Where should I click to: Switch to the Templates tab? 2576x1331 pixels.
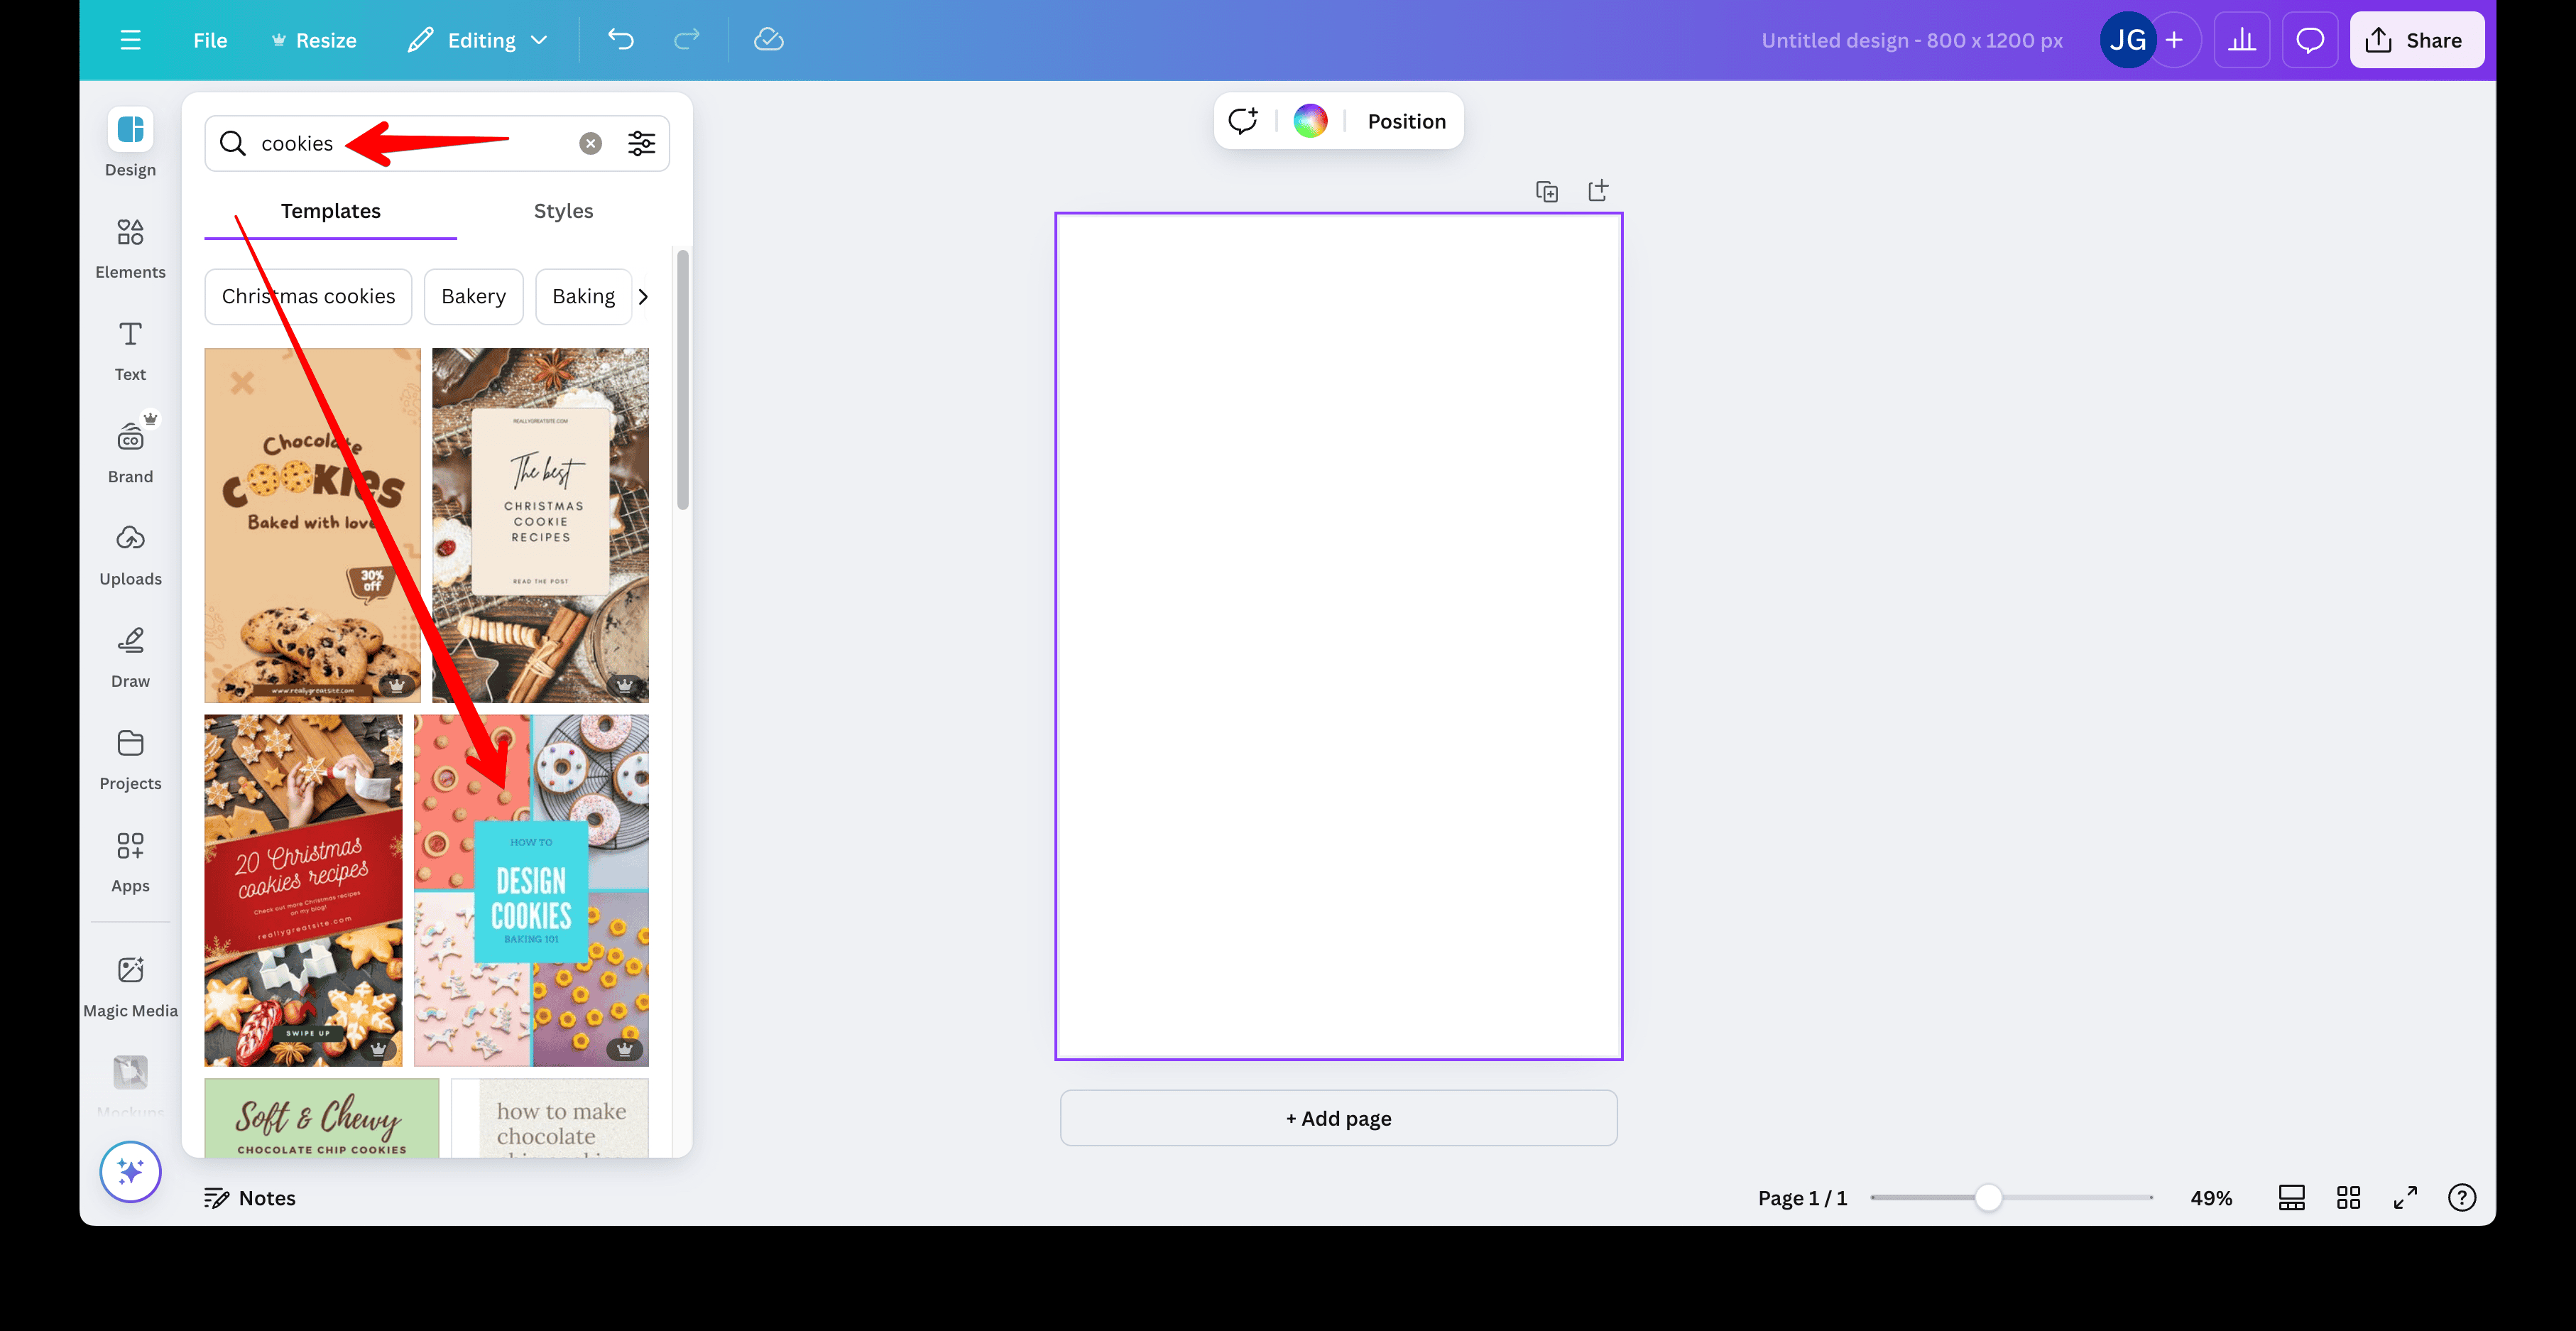[x=330, y=211]
